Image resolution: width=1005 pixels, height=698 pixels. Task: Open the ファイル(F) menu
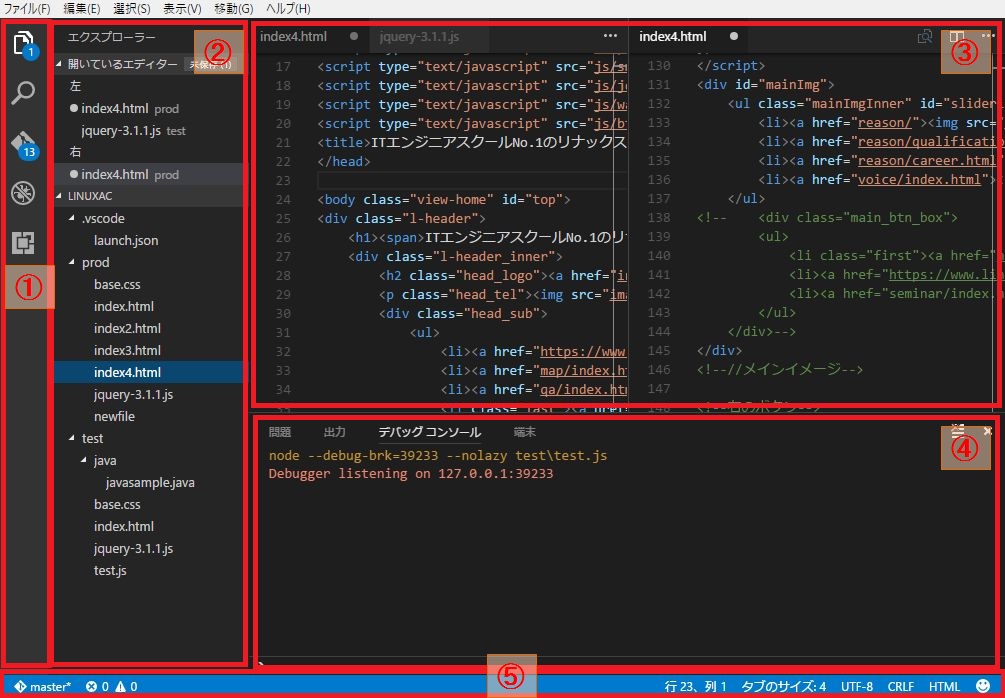pos(27,8)
